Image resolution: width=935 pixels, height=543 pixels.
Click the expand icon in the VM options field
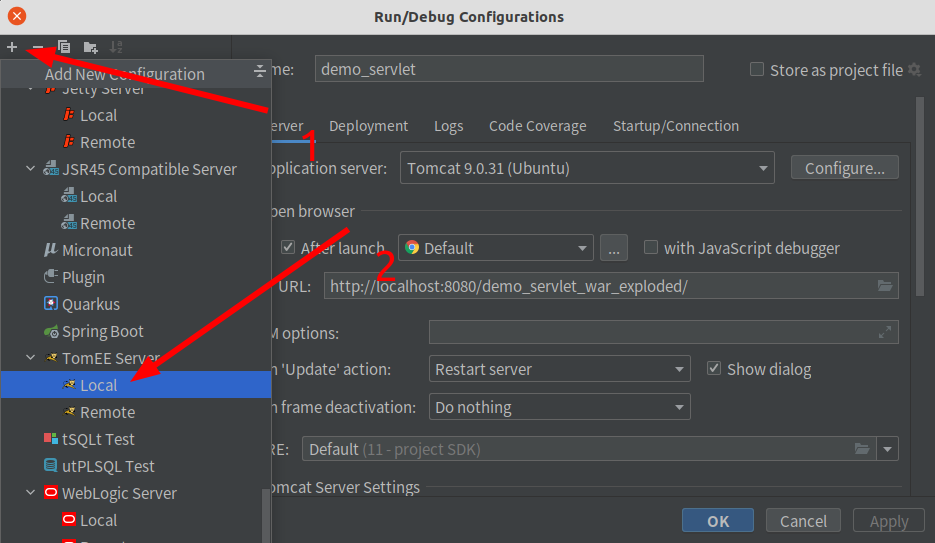tap(885, 332)
